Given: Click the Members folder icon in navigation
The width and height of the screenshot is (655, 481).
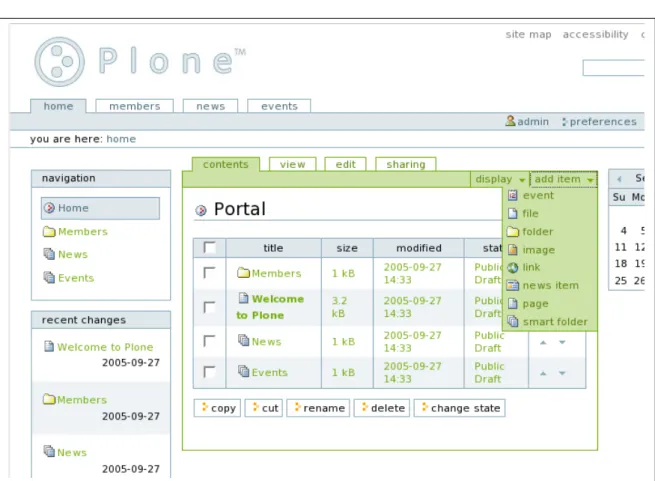Looking at the screenshot, I should (x=49, y=232).
